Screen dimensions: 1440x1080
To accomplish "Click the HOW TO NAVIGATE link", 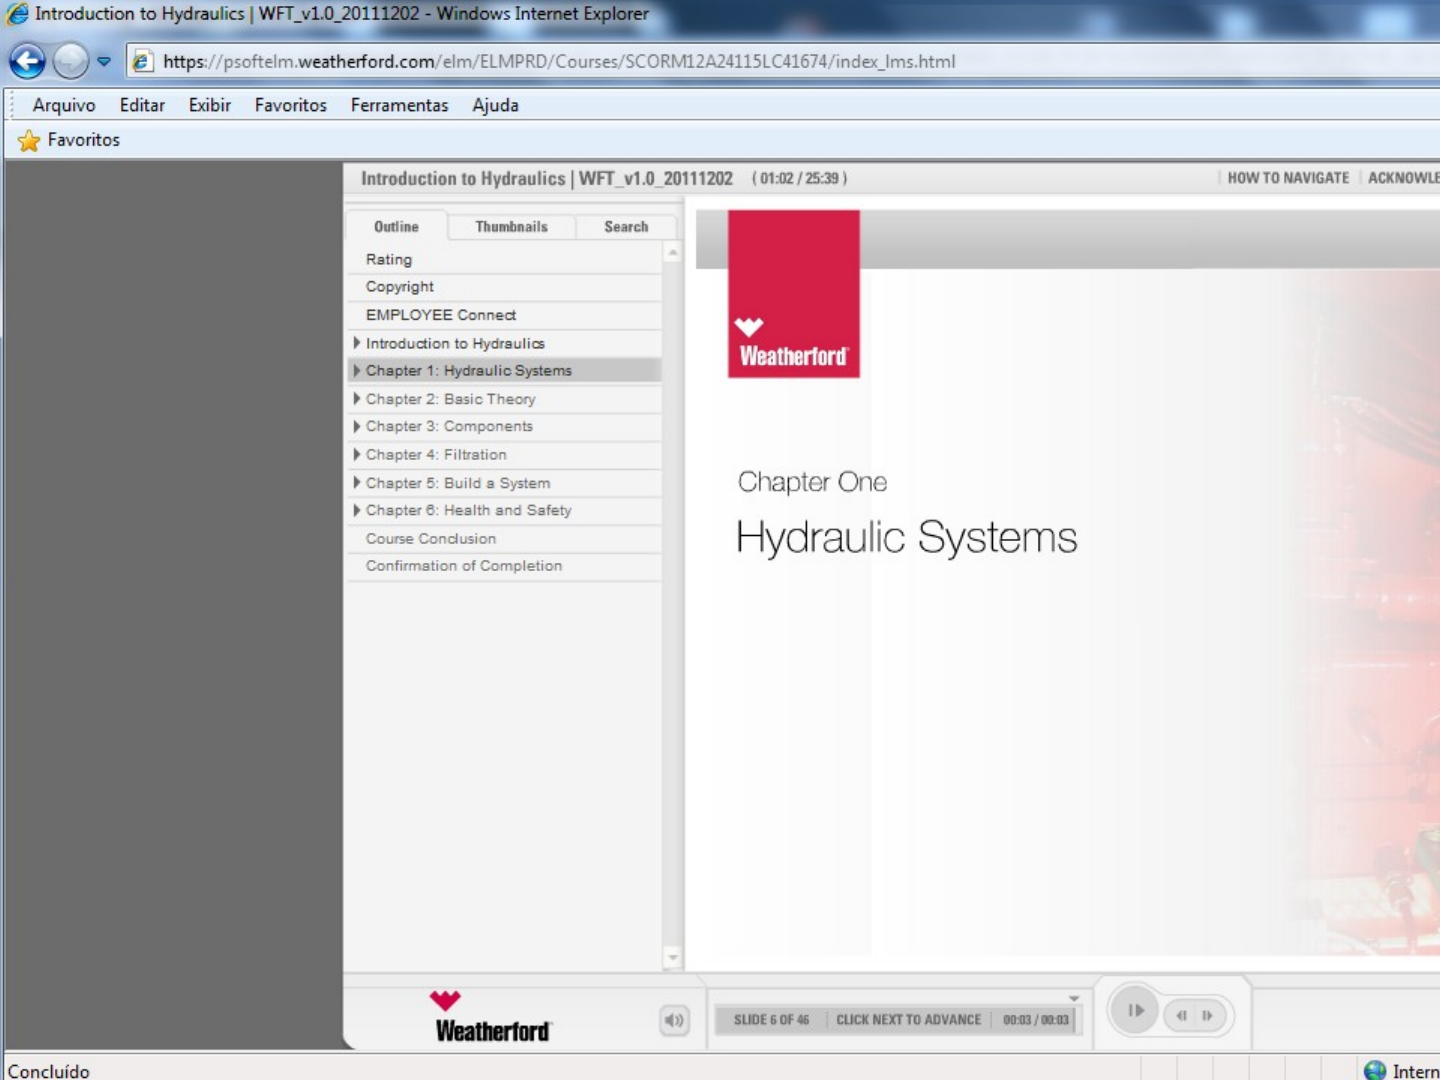I will point(1288,178).
